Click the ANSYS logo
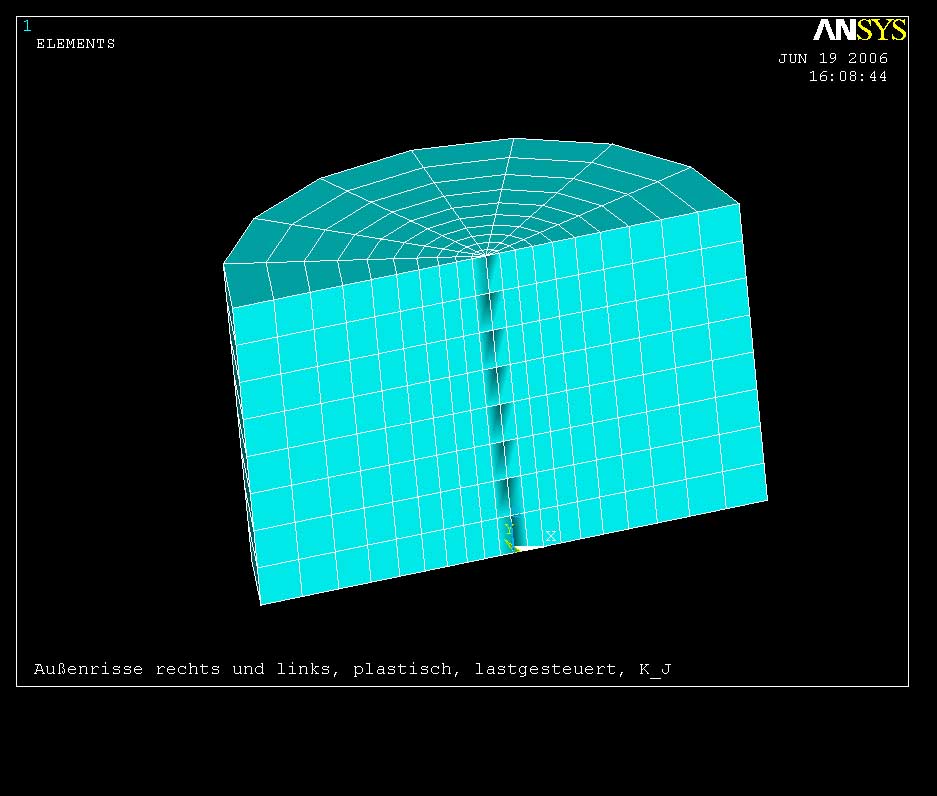 [859, 29]
